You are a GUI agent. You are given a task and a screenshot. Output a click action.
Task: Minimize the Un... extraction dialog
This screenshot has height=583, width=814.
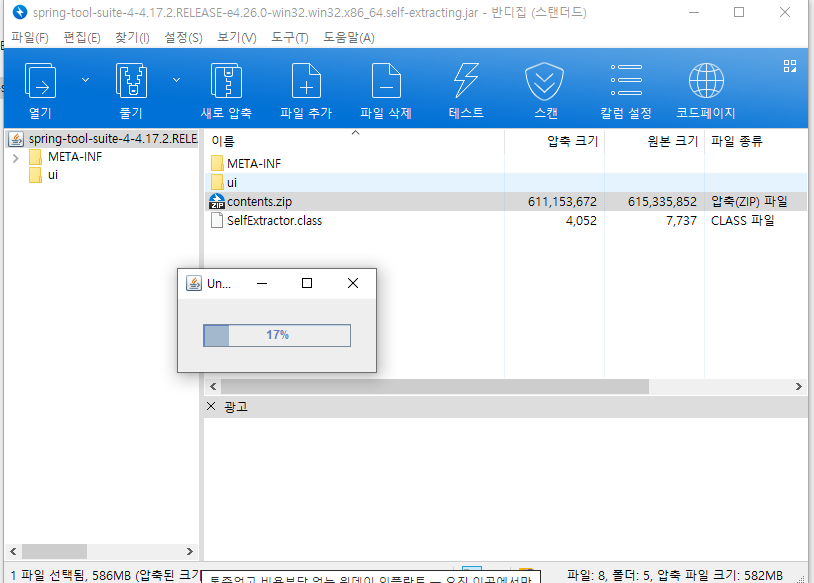coord(262,283)
